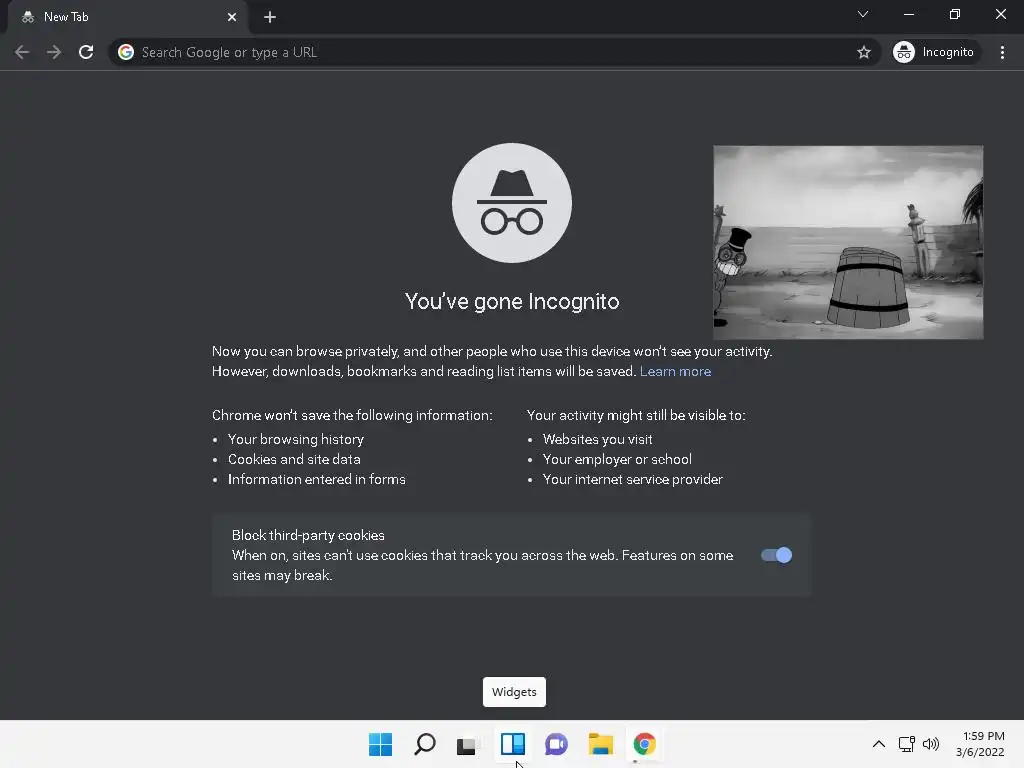
Task: Open the Learn more link
Action: [x=675, y=371]
